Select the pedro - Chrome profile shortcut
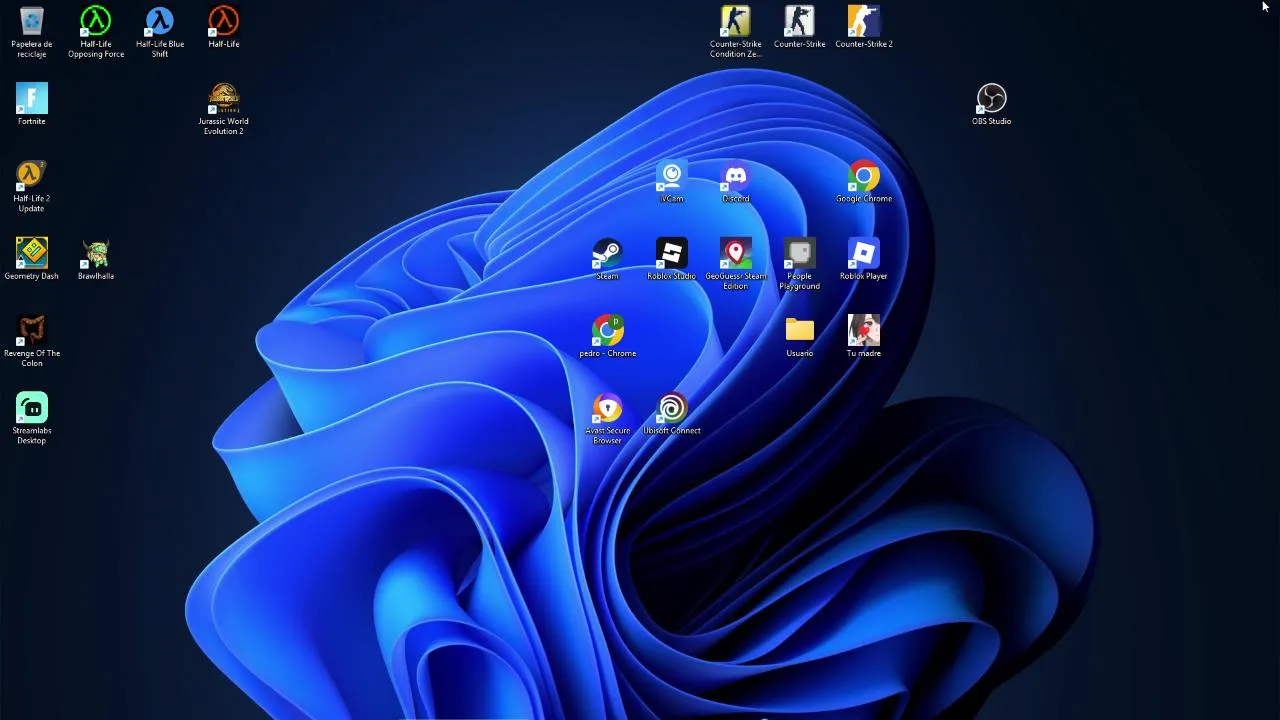The width and height of the screenshot is (1280, 720). click(608, 330)
